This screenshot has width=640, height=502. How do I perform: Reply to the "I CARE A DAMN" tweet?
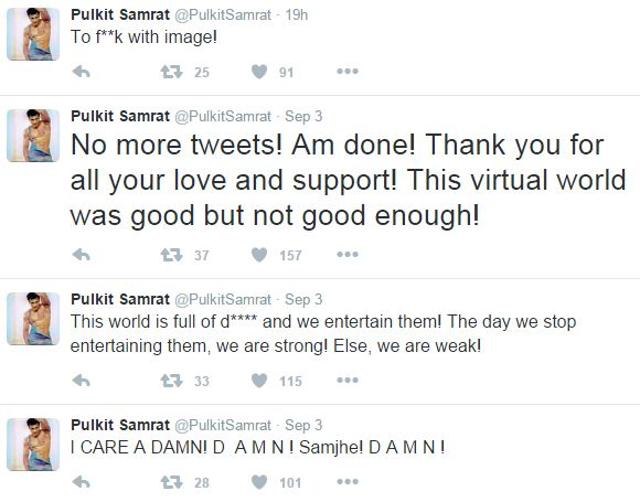click(81, 482)
